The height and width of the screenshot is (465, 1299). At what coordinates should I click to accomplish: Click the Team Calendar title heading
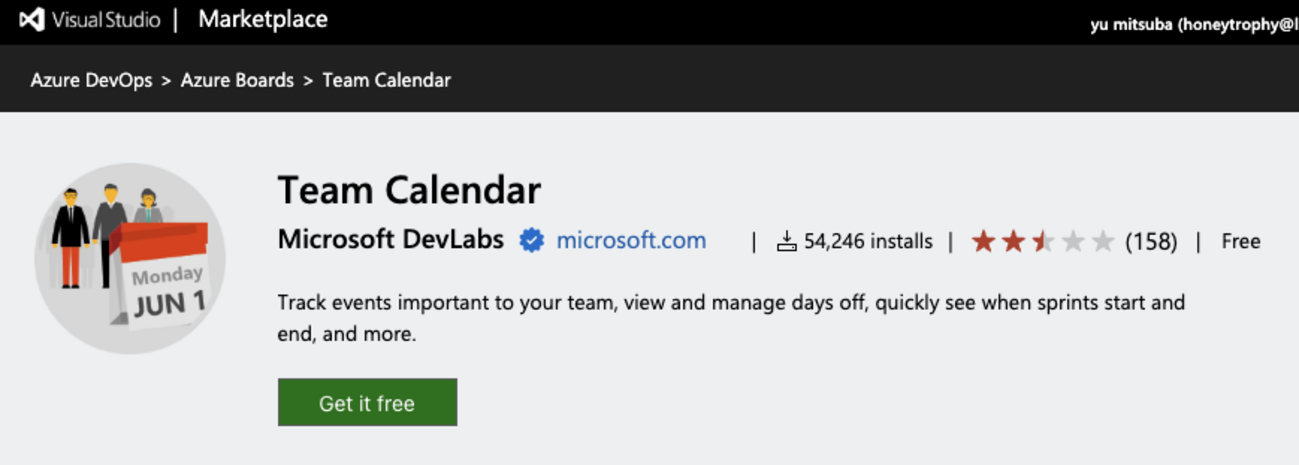tap(409, 190)
